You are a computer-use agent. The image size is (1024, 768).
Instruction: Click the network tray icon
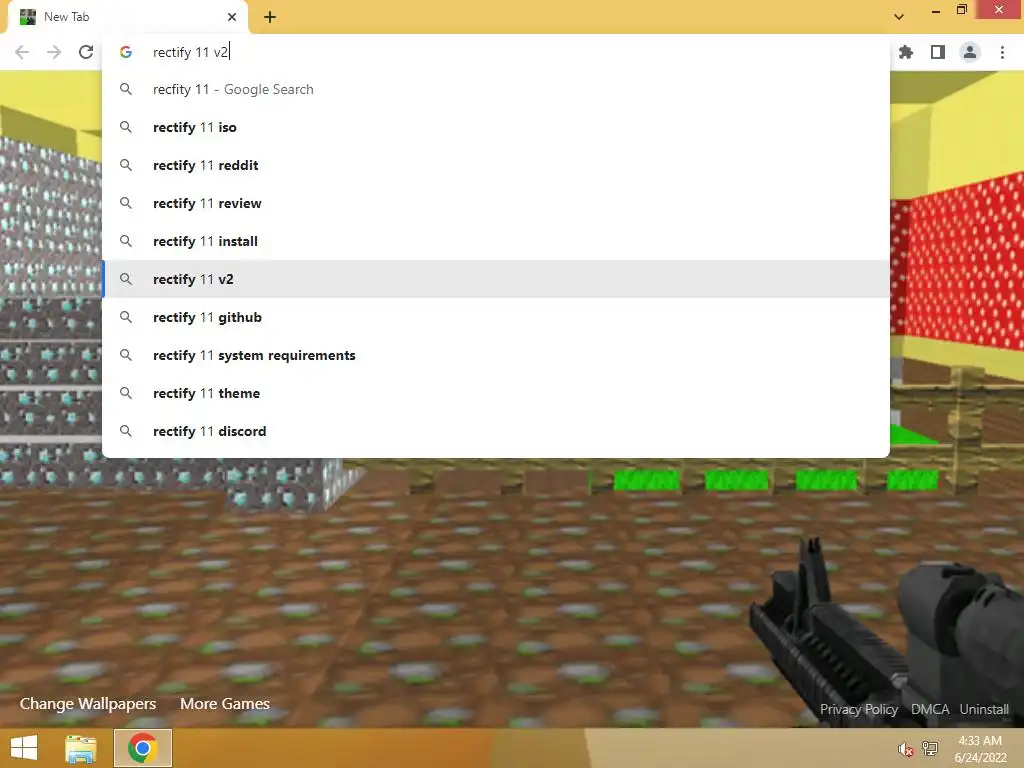click(x=930, y=749)
